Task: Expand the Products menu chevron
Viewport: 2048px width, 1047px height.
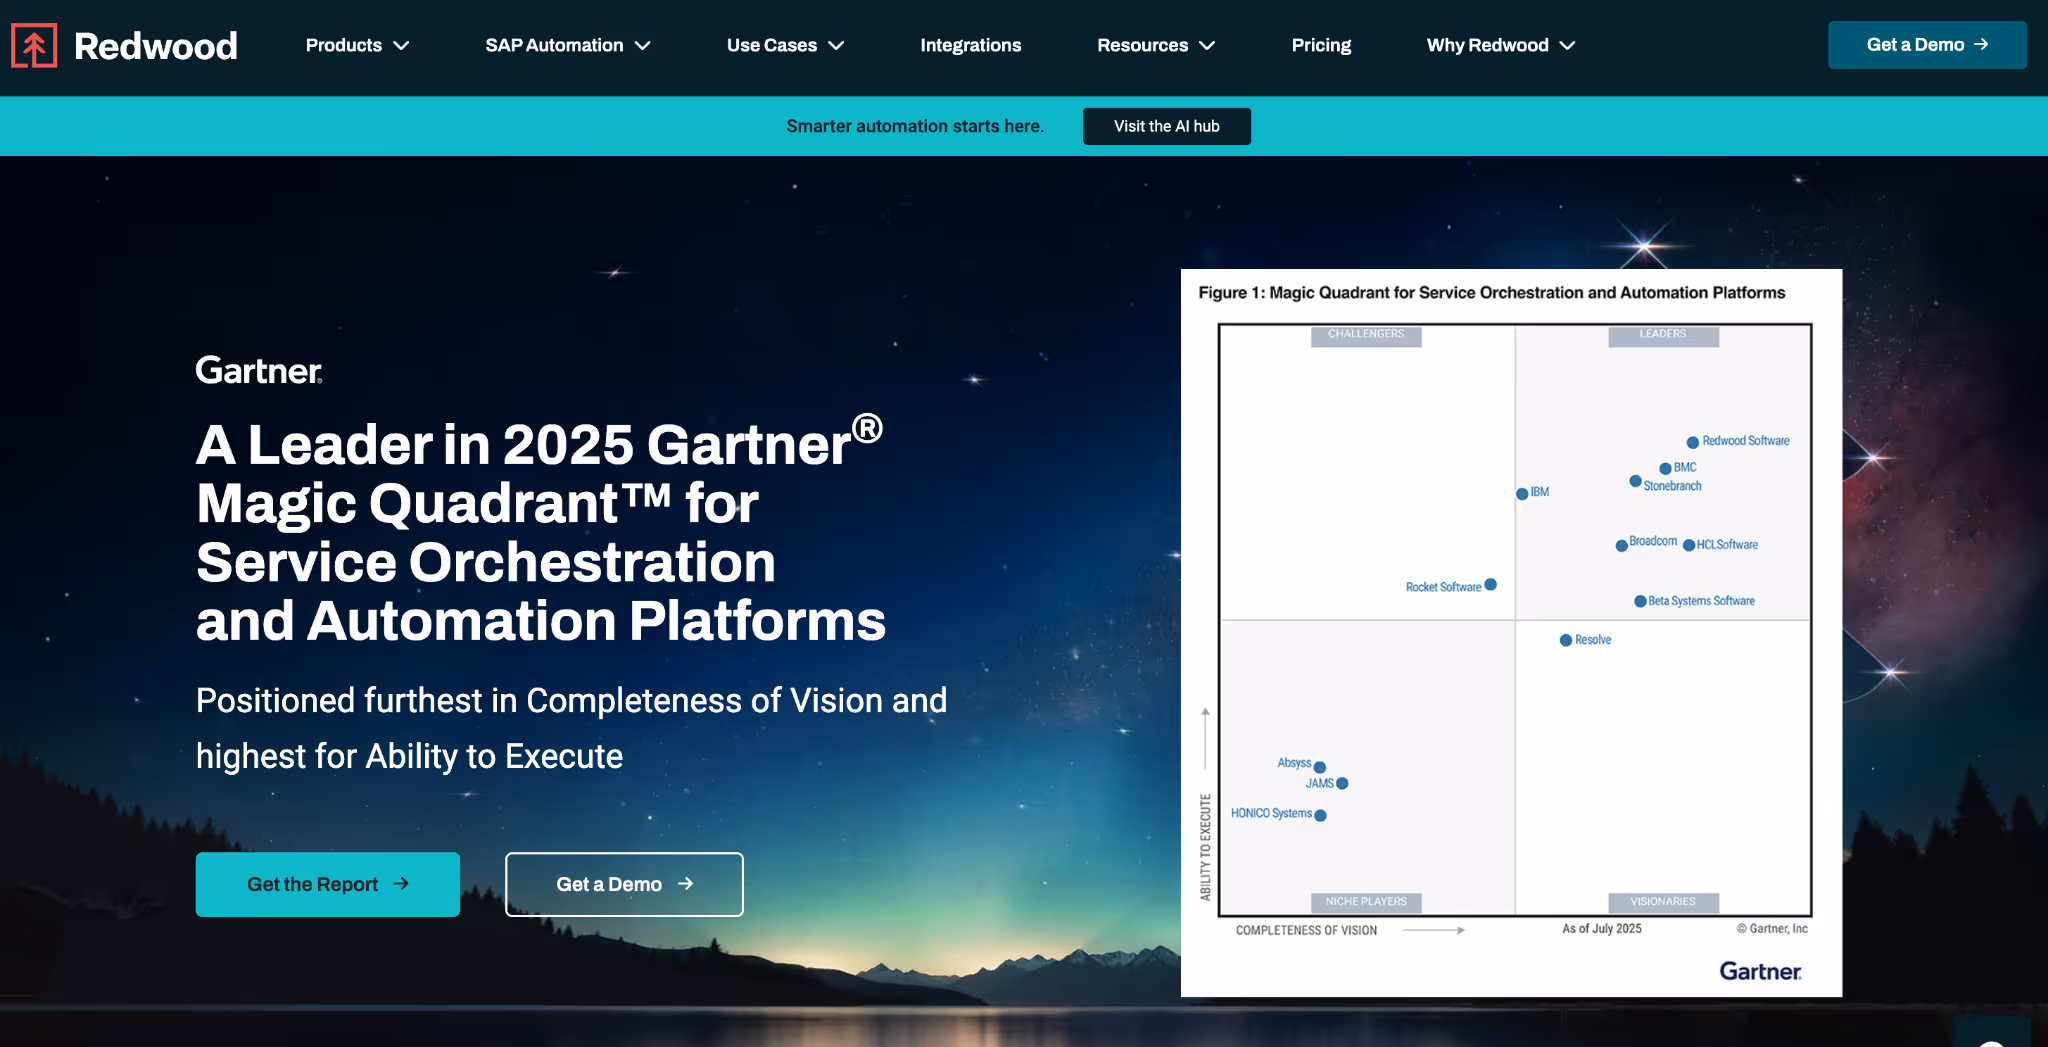Action: pyautogui.click(x=401, y=46)
